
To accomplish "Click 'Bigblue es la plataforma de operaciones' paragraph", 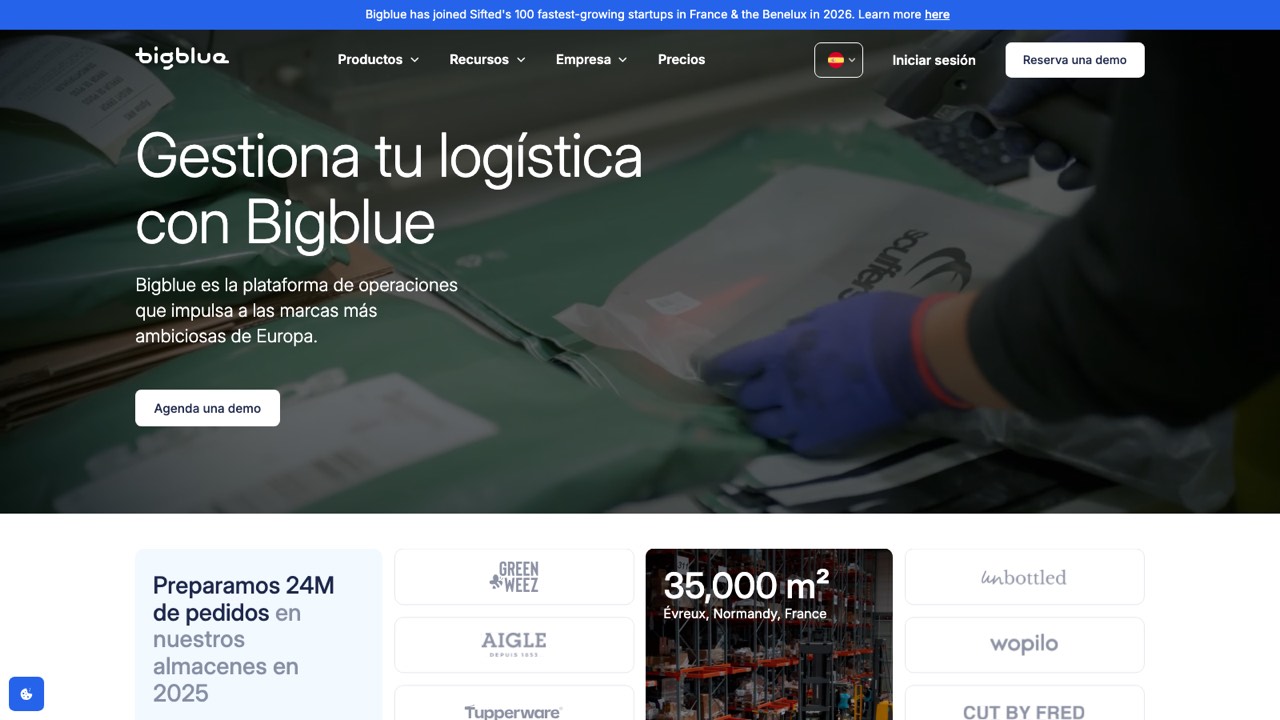I will point(297,310).
